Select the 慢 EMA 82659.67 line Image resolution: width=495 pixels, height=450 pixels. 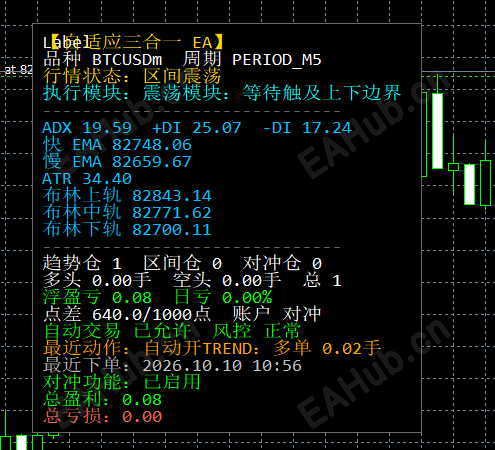[117, 162]
